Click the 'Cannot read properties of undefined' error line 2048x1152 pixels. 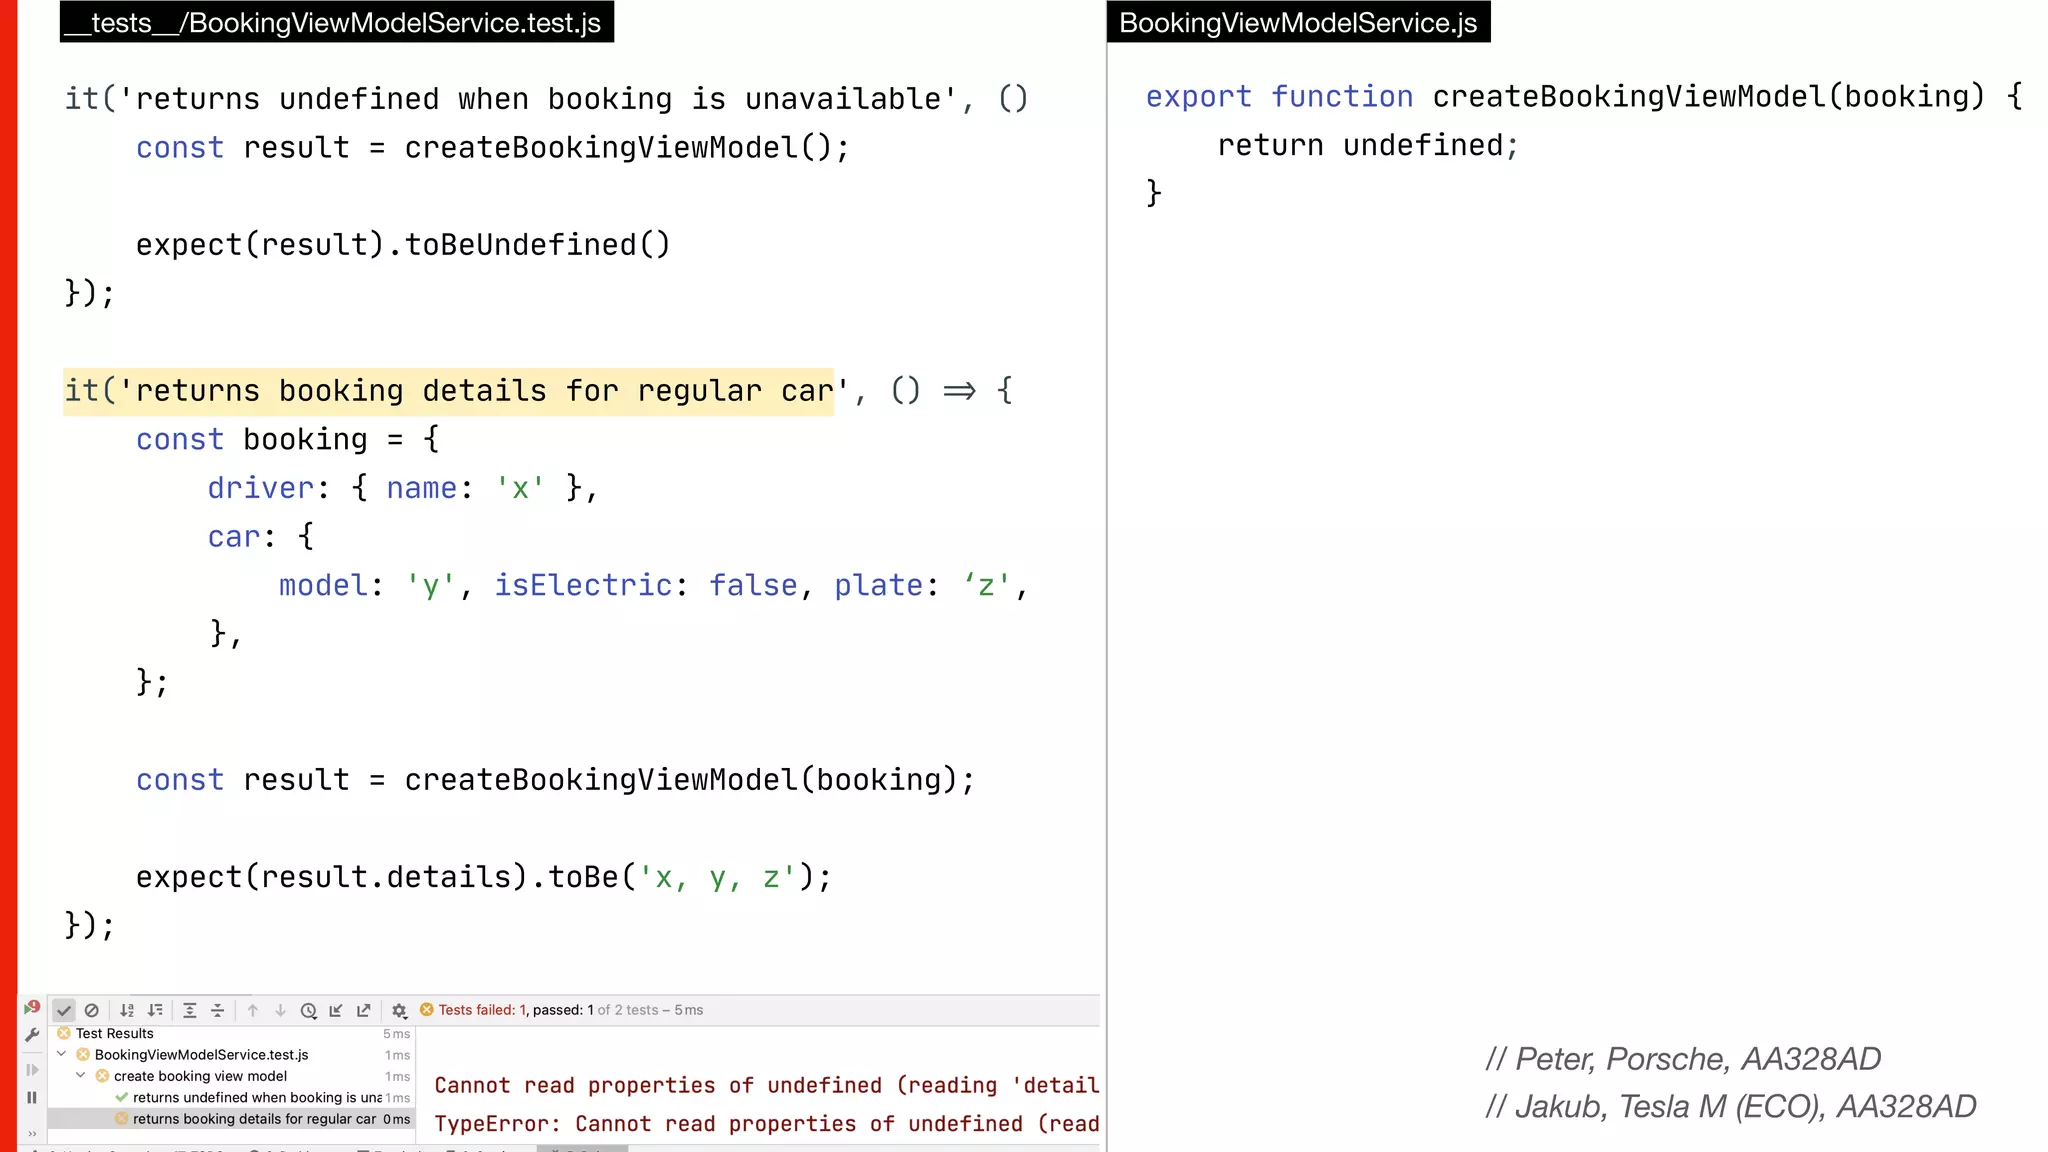click(x=767, y=1085)
